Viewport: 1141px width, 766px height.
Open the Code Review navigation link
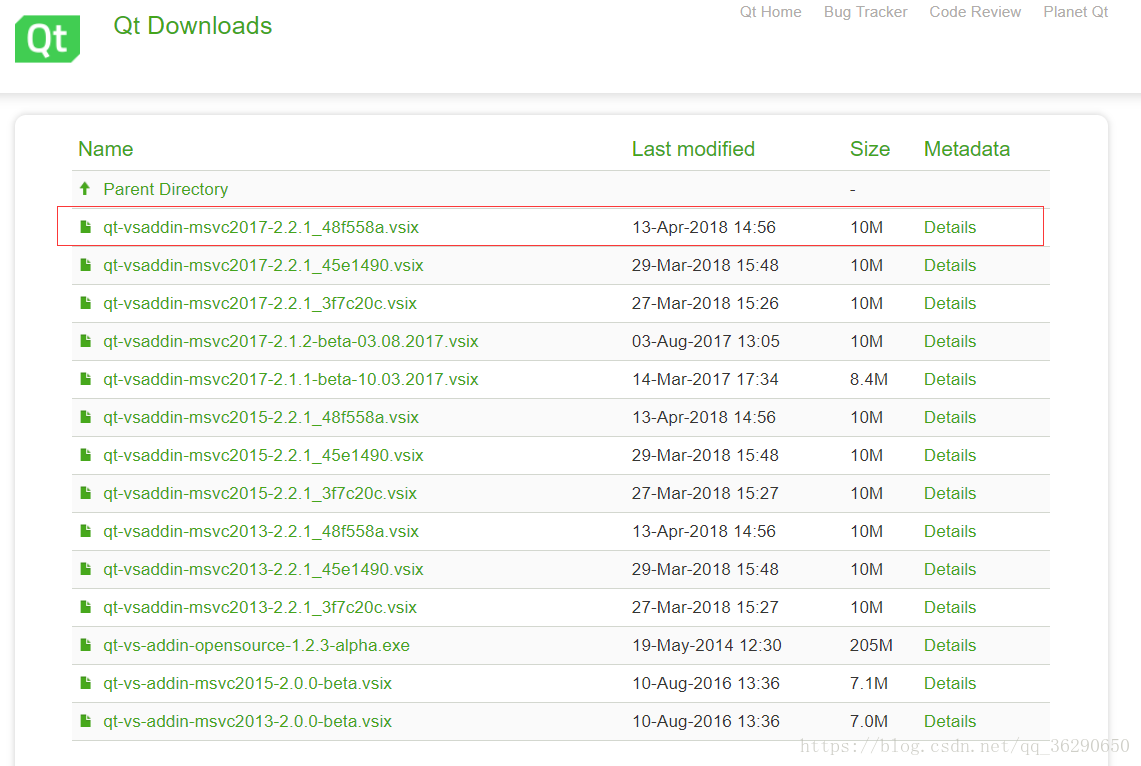click(975, 12)
